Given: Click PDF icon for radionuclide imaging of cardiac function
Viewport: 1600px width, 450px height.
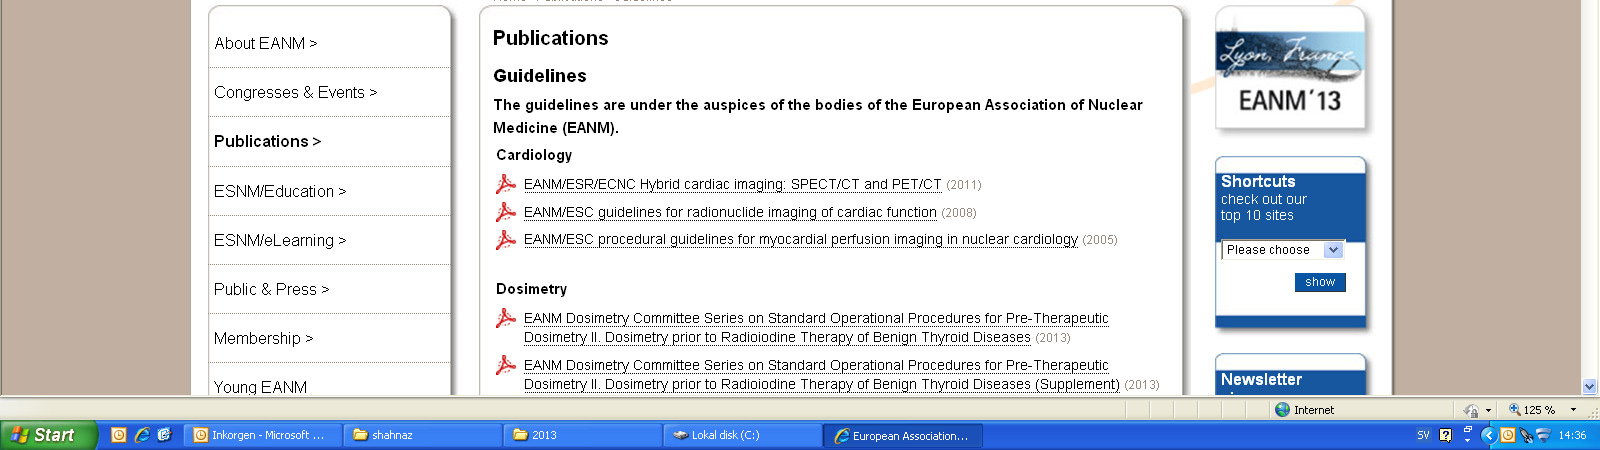Looking at the screenshot, I should pos(506,212).
